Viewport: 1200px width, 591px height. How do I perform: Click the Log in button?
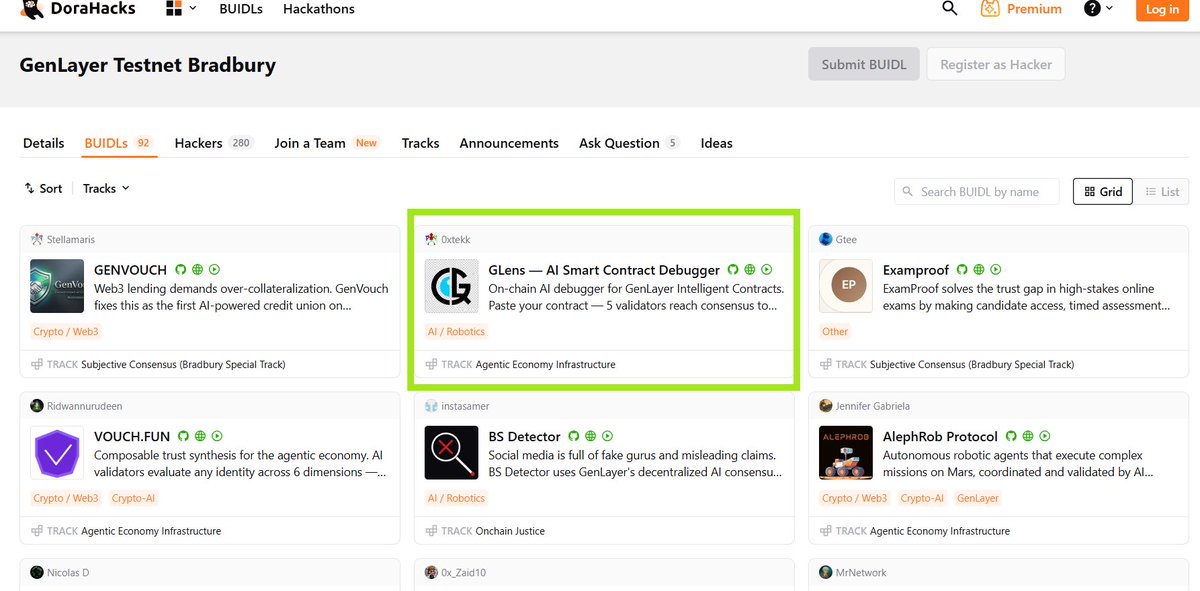[1162, 9]
